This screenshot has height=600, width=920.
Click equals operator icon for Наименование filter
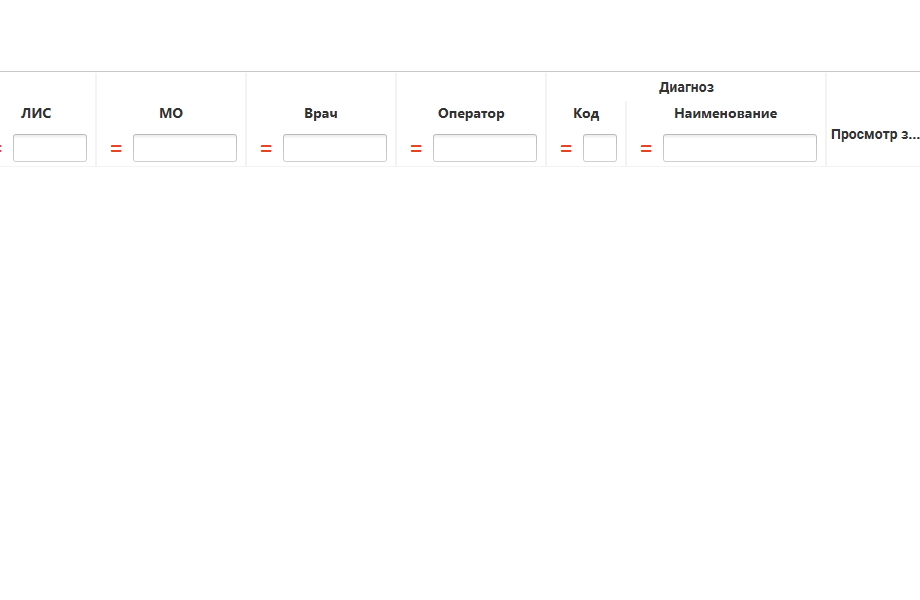click(x=646, y=148)
